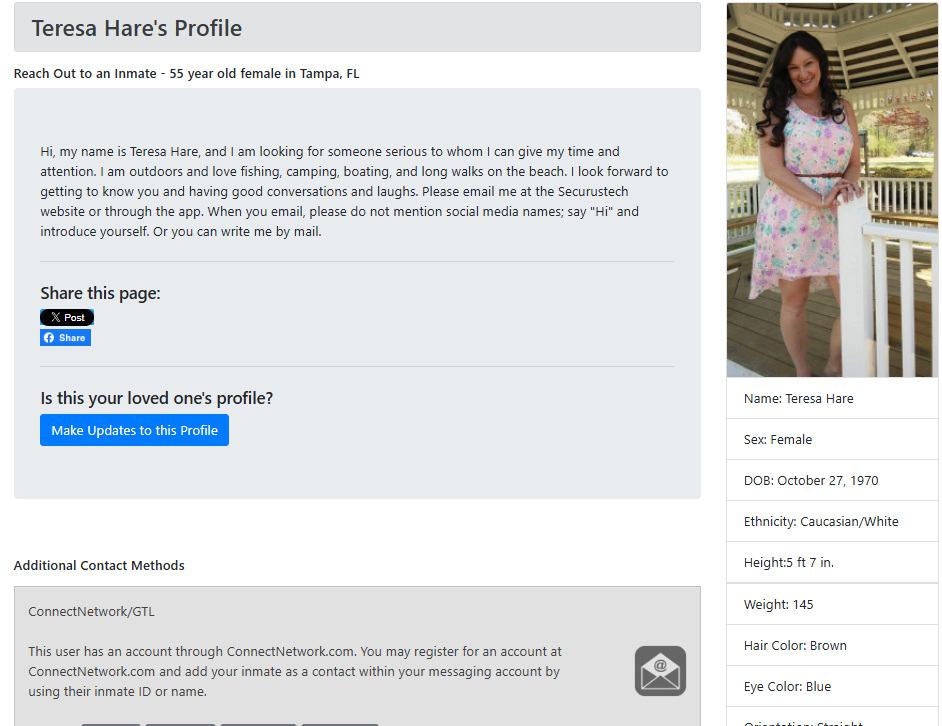The width and height of the screenshot is (942, 726).
Task: Select the text "Name: Teresa Hare"
Action: point(798,398)
